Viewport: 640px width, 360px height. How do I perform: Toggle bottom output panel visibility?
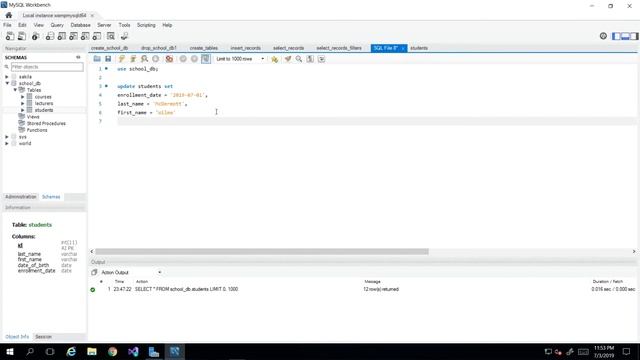(625, 36)
